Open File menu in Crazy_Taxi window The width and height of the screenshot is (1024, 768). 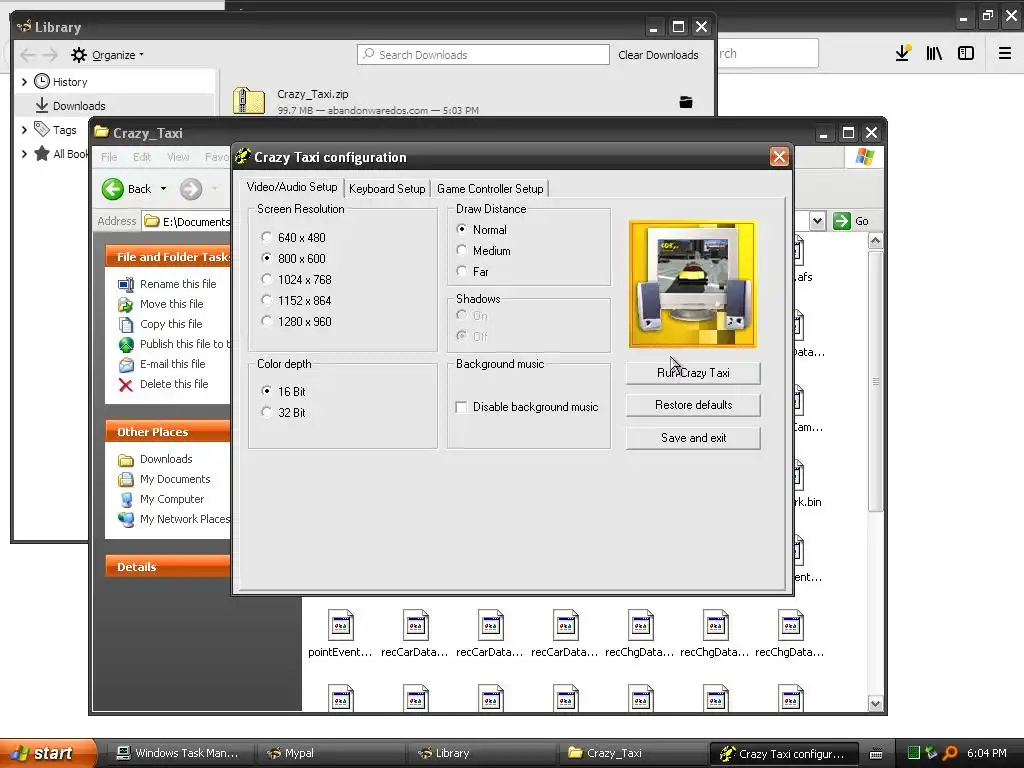click(x=109, y=157)
